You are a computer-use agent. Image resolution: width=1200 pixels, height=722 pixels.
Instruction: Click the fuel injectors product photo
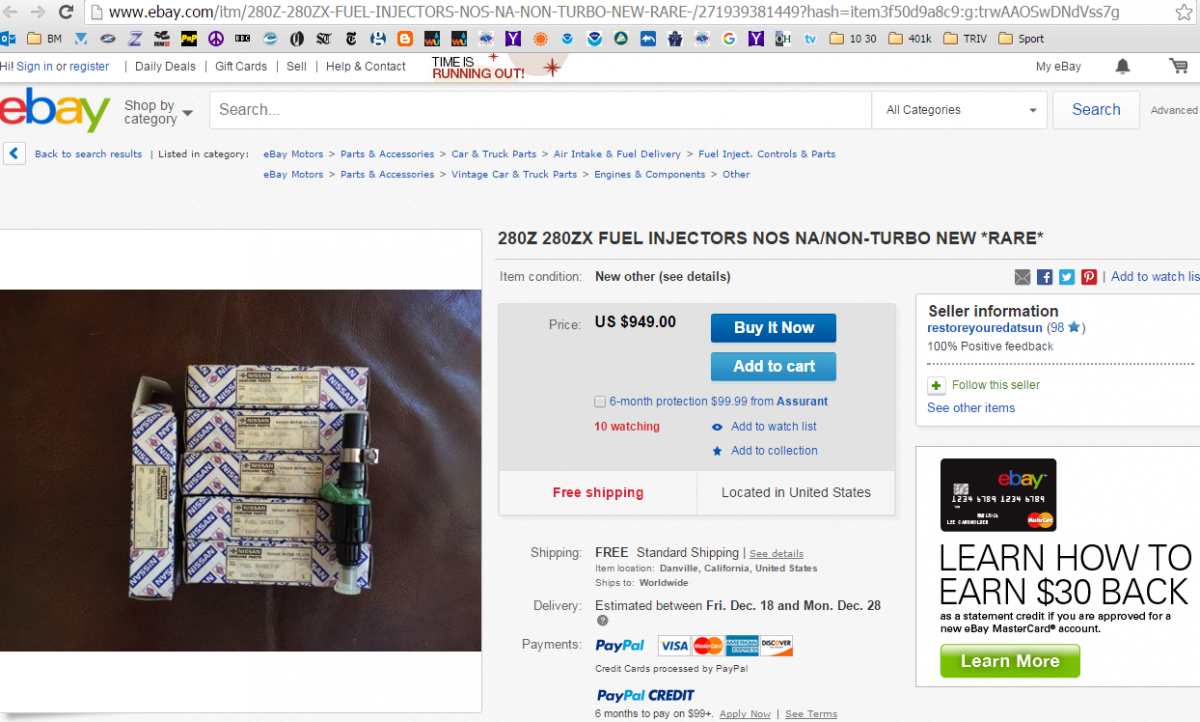[227, 470]
